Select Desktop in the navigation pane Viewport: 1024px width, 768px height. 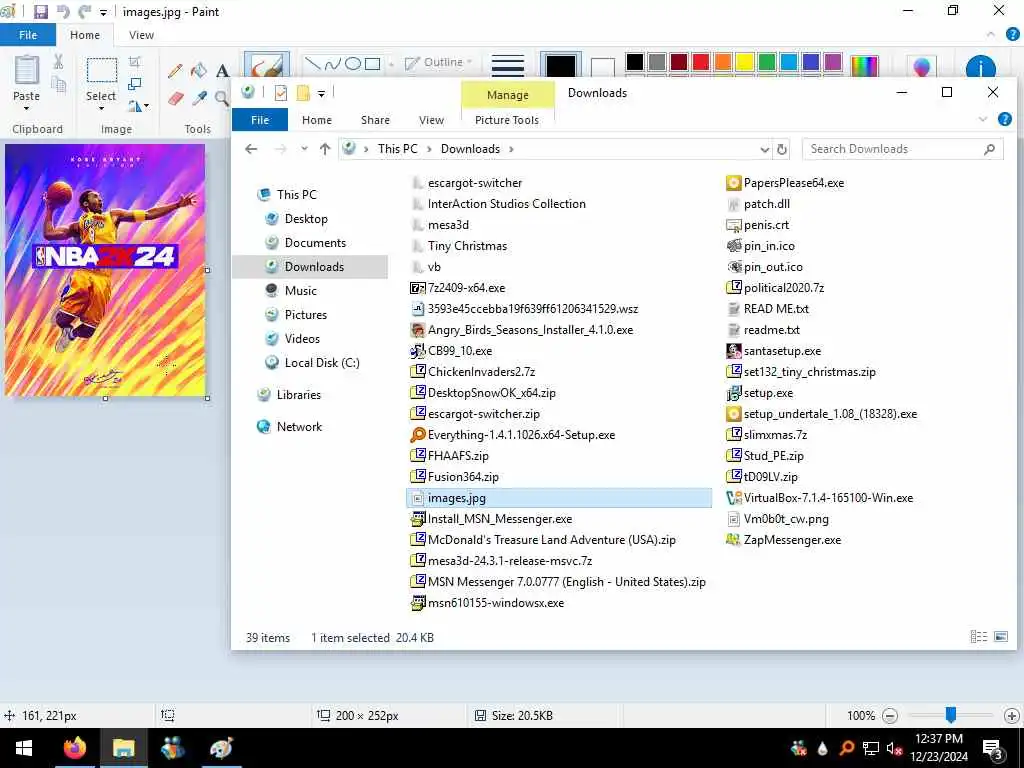(306, 219)
